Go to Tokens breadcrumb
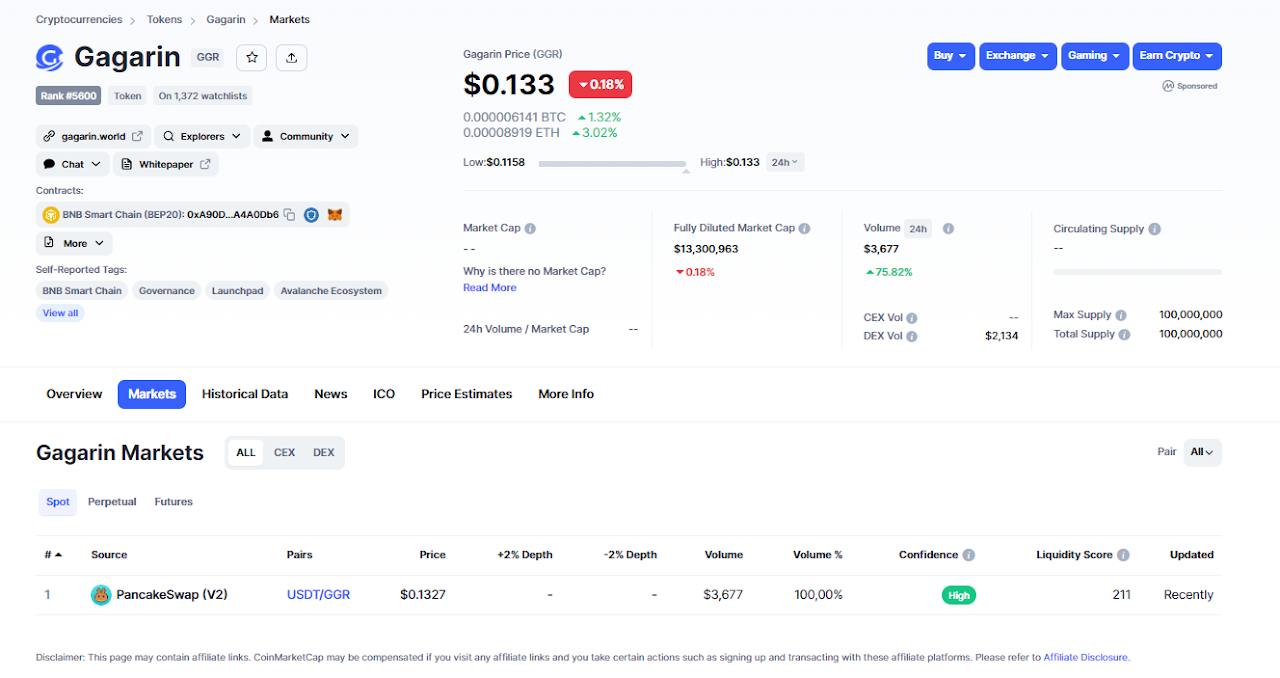Image resolution: width=1280 pixels, height=678 pixels. tap(165, 19)
